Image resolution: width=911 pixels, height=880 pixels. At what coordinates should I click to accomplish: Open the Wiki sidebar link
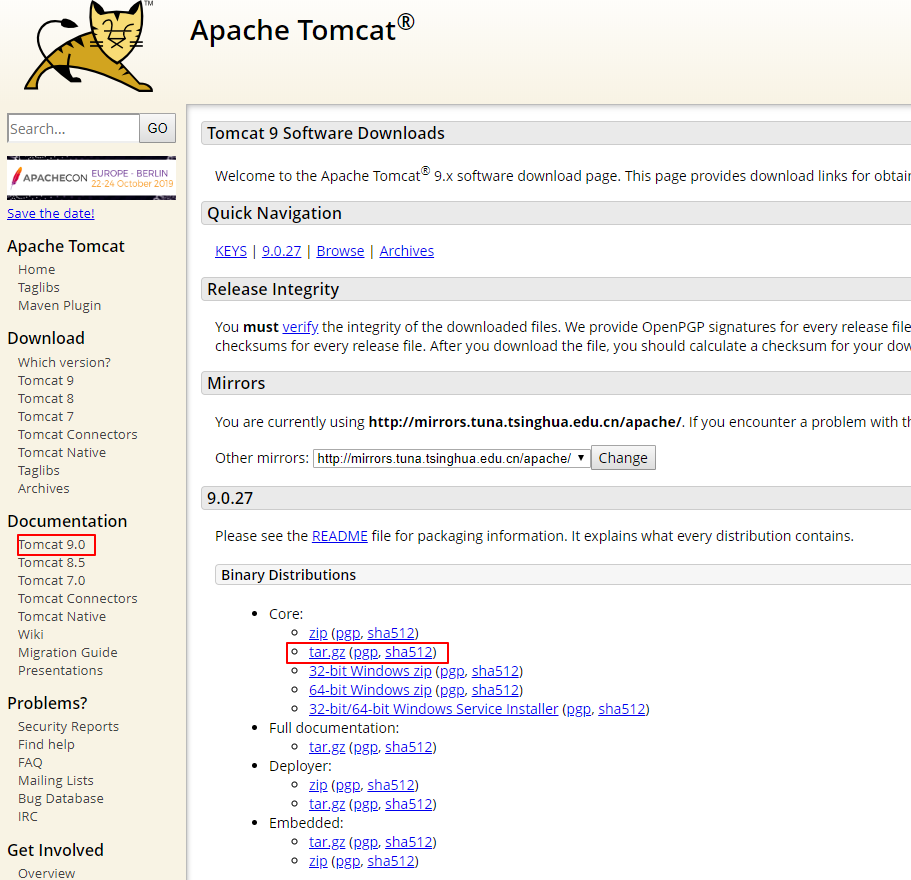[31, 634]
